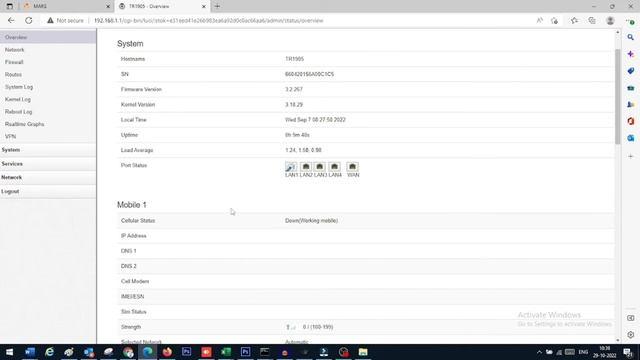Click the Not secure warning icon
The width and height of the screenshot is (640, 360).
coord(50,20)
